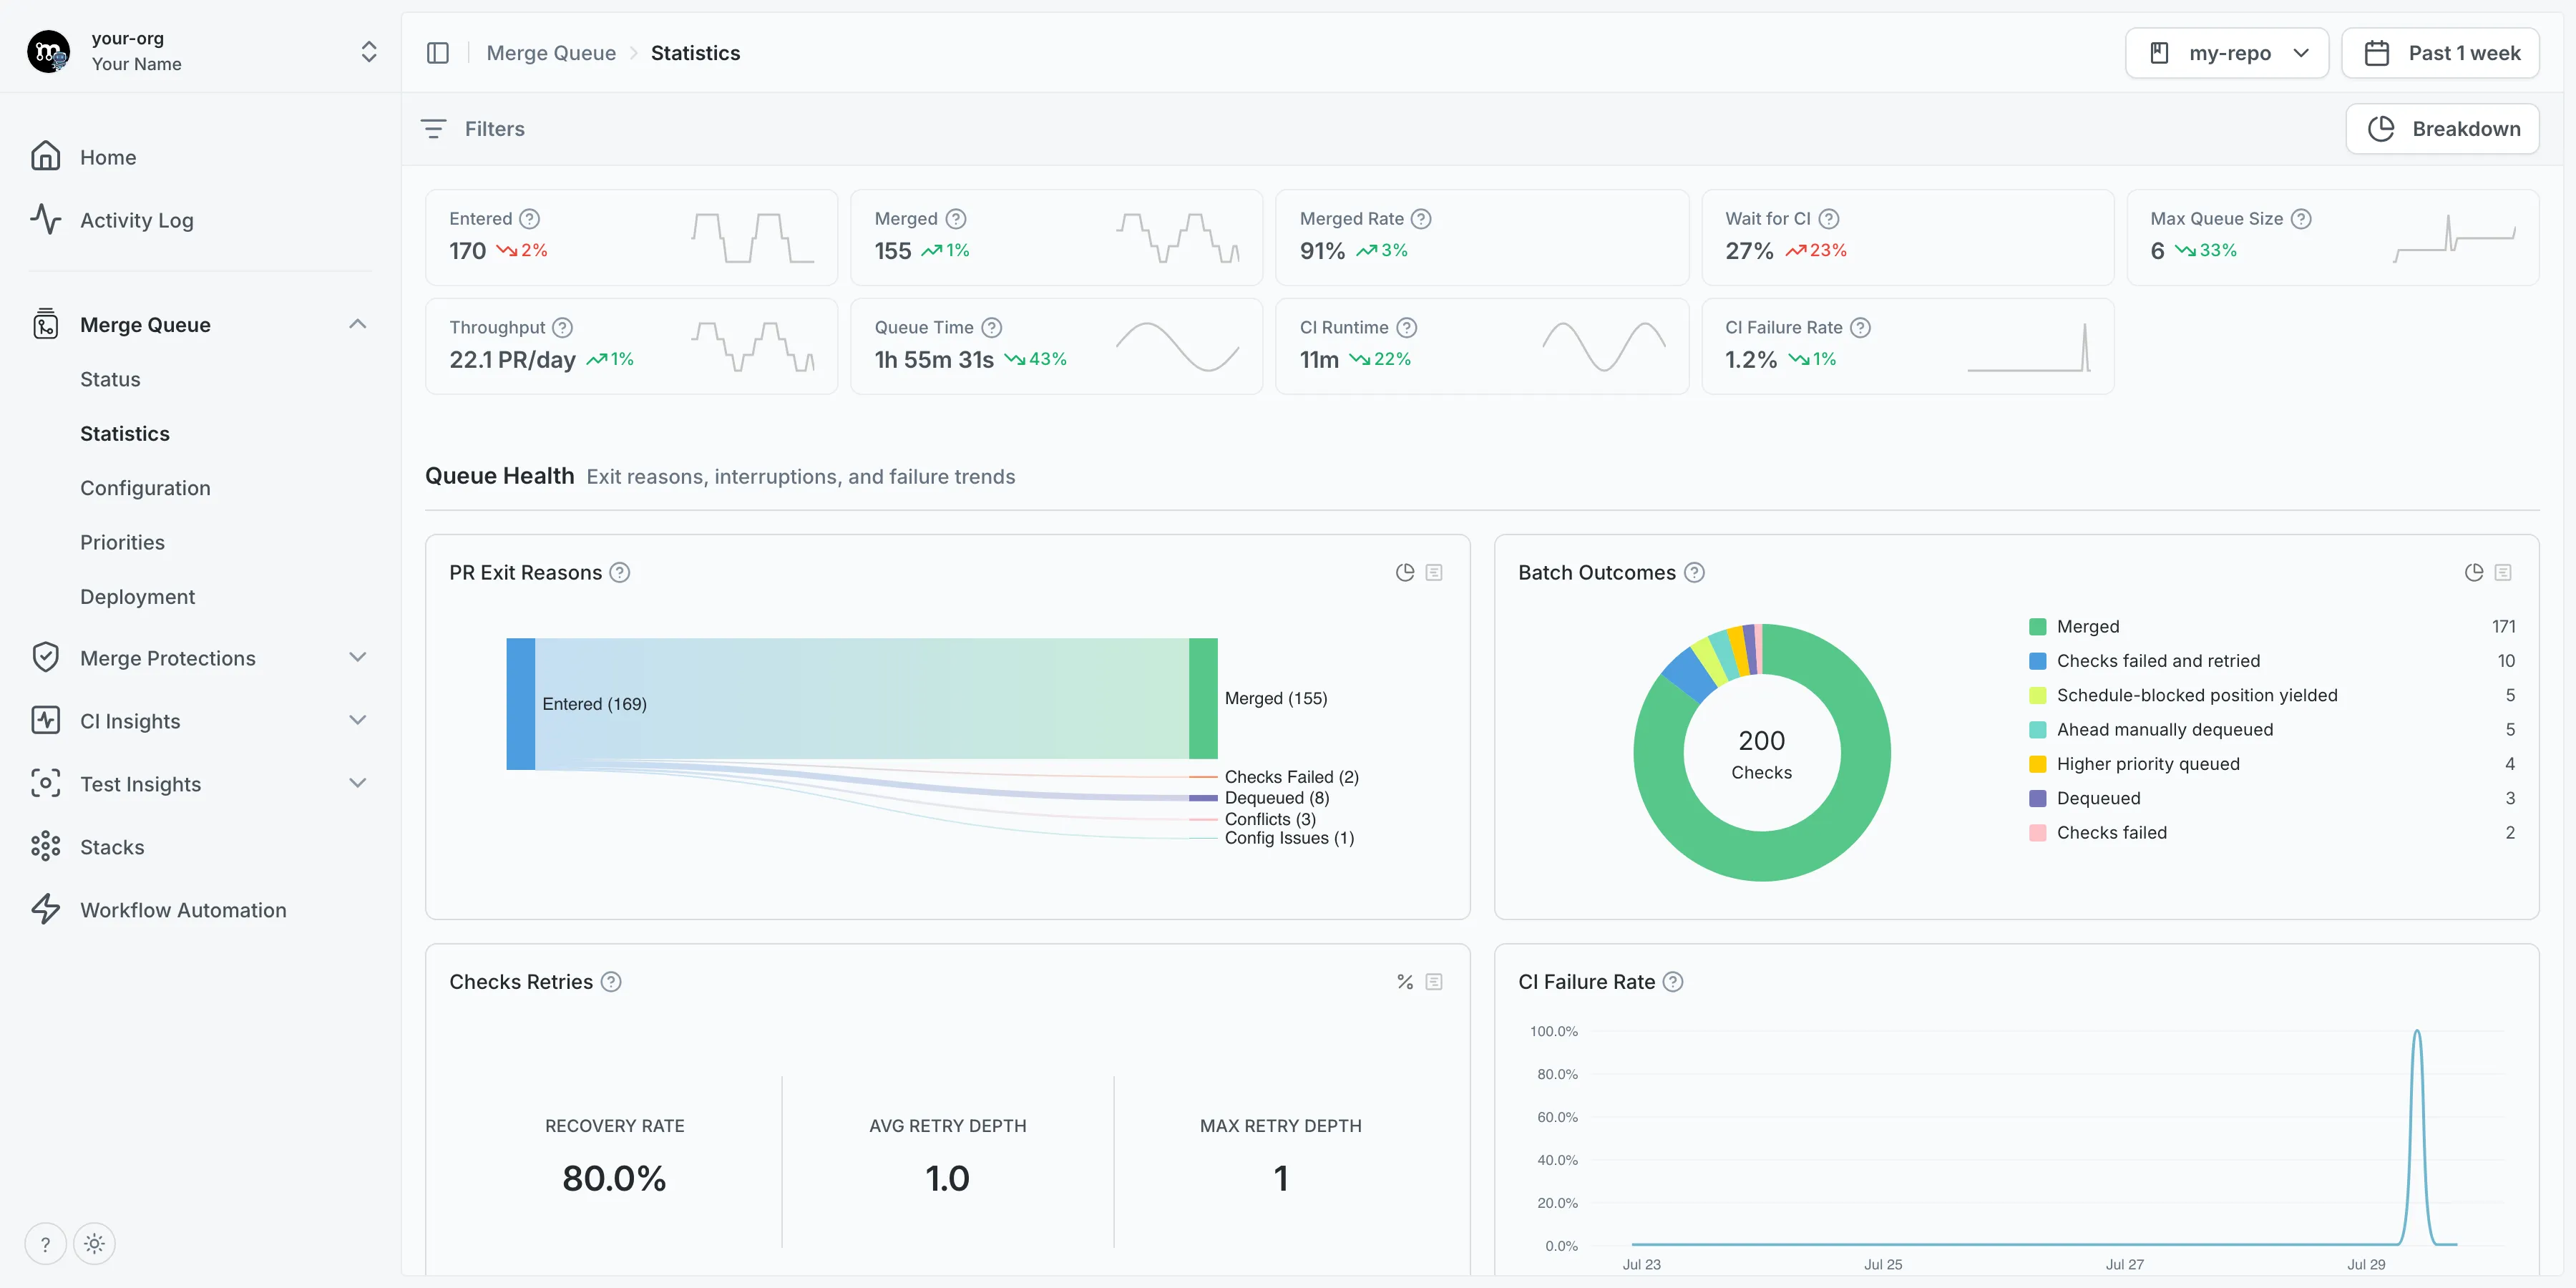Image resolution: width=2576 pixels, height=1288 pixels.
Task: Click Home in the sidebar
Action: point(108,158)
